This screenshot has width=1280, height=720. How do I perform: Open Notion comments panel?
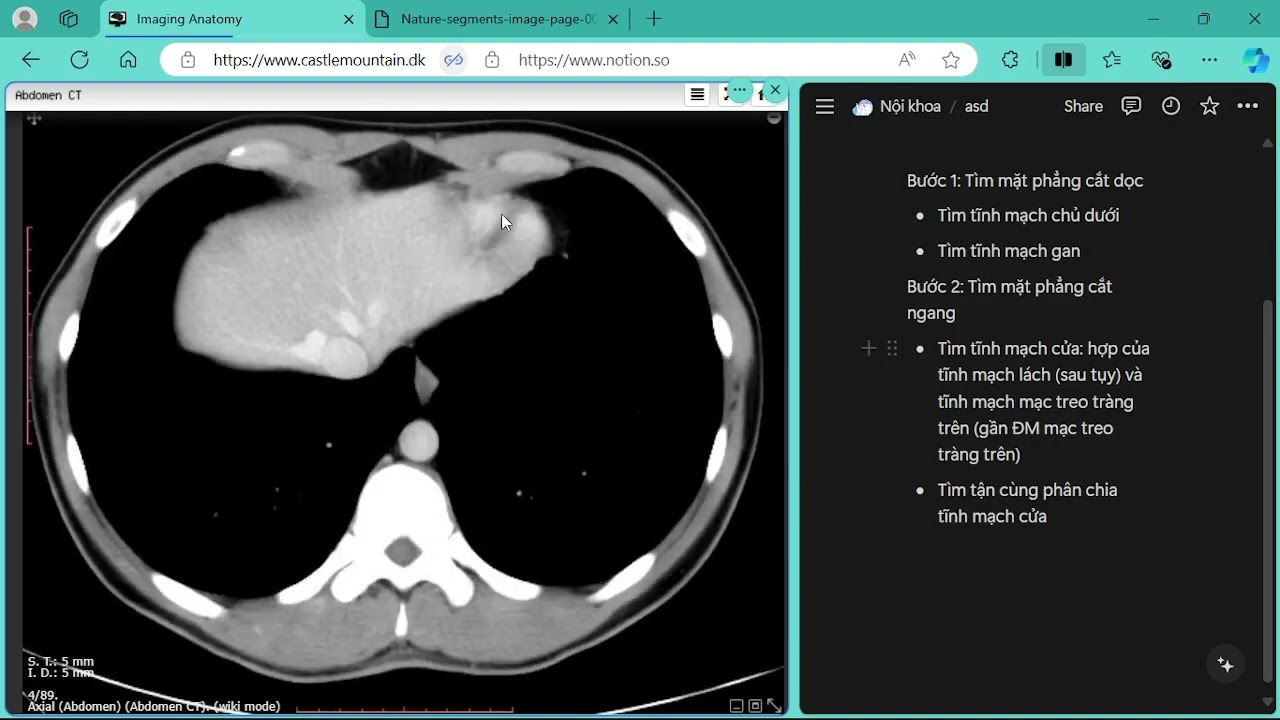tap(1131, 106)
